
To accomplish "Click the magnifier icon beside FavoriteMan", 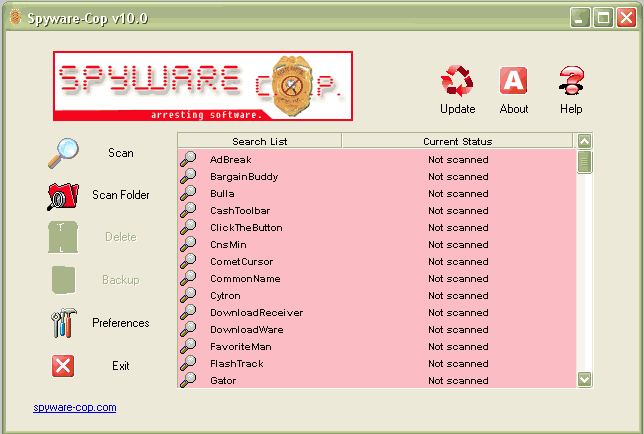I will pyautogui.click(x=188, y=346).
